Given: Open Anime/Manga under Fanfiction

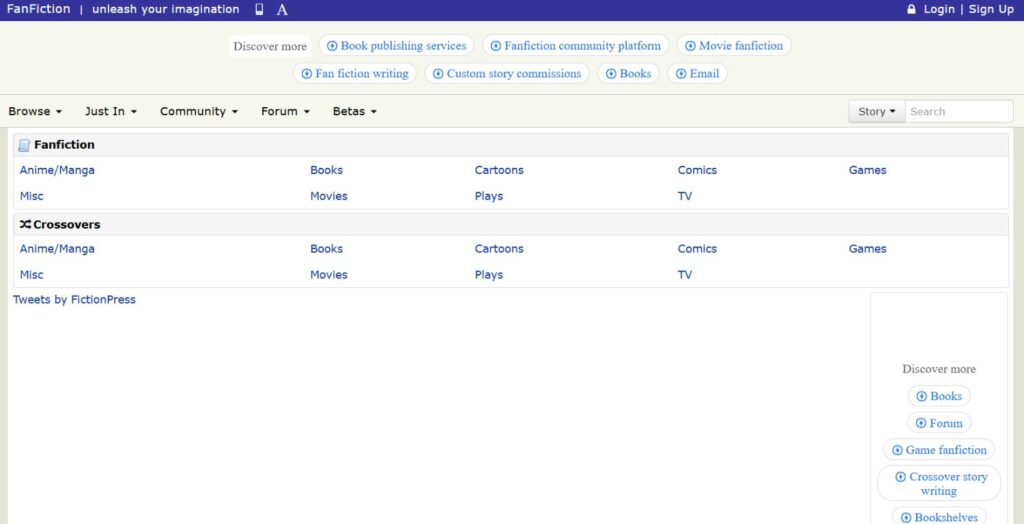Looking at the screenshot, I should pyautogui.click(x=57, y=170).
